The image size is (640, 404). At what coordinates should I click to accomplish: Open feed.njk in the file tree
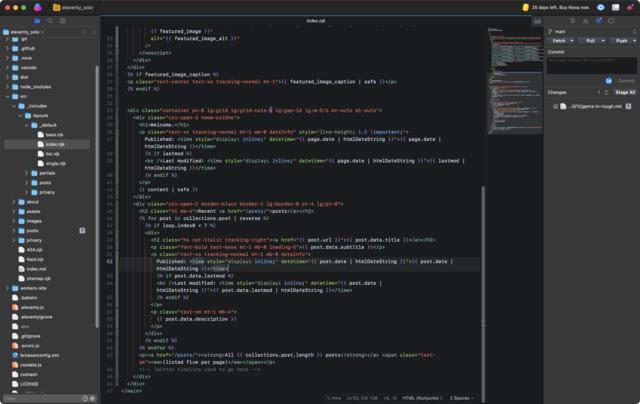[x=35, y=259]
